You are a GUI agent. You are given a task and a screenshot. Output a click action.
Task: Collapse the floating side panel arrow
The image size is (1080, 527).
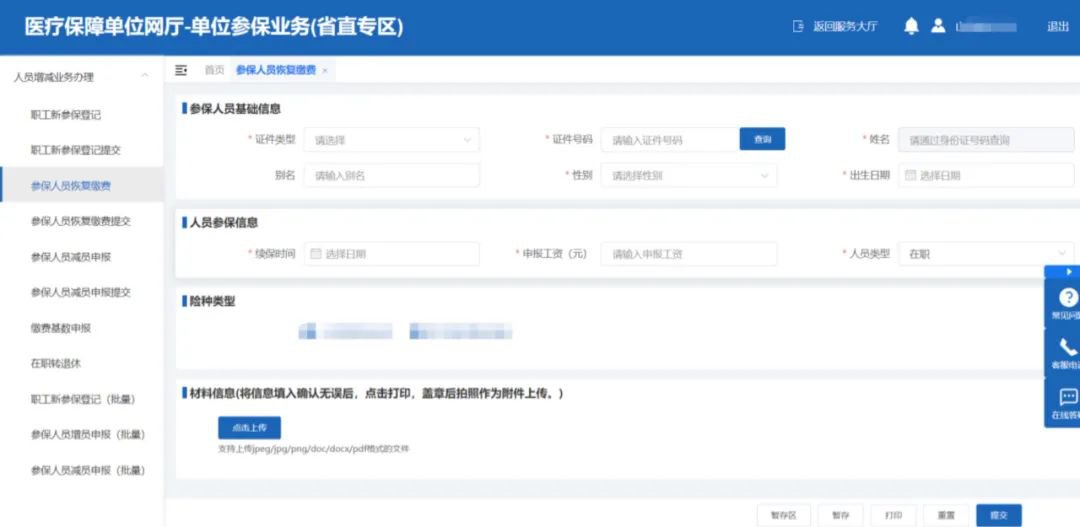(1068, 272)
